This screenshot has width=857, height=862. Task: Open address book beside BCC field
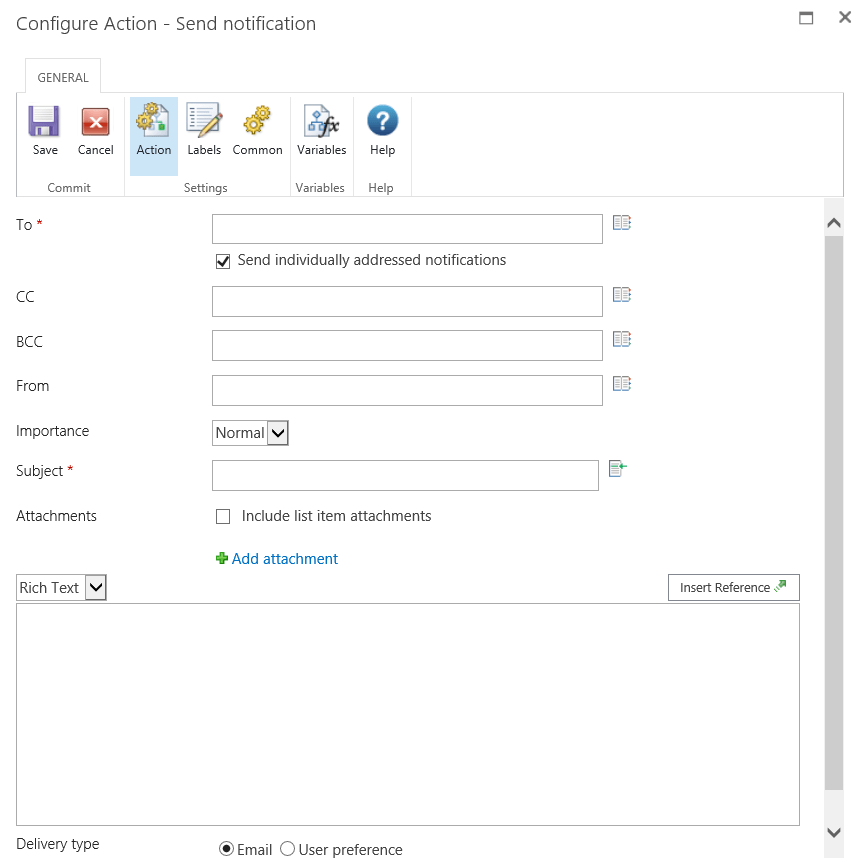(x=622, y=339)
